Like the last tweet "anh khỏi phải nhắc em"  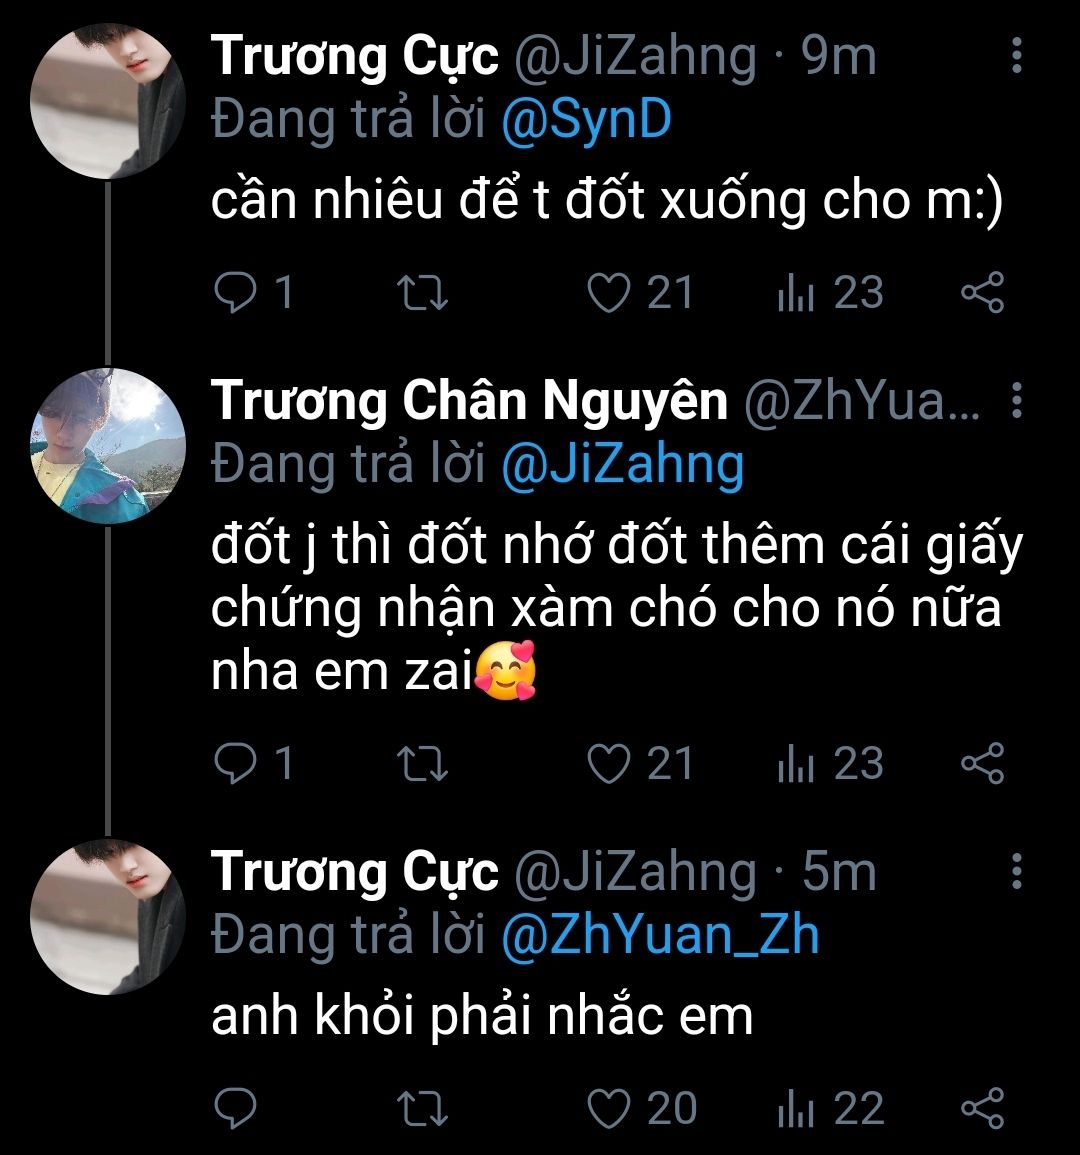click(x=609, y=1108)
